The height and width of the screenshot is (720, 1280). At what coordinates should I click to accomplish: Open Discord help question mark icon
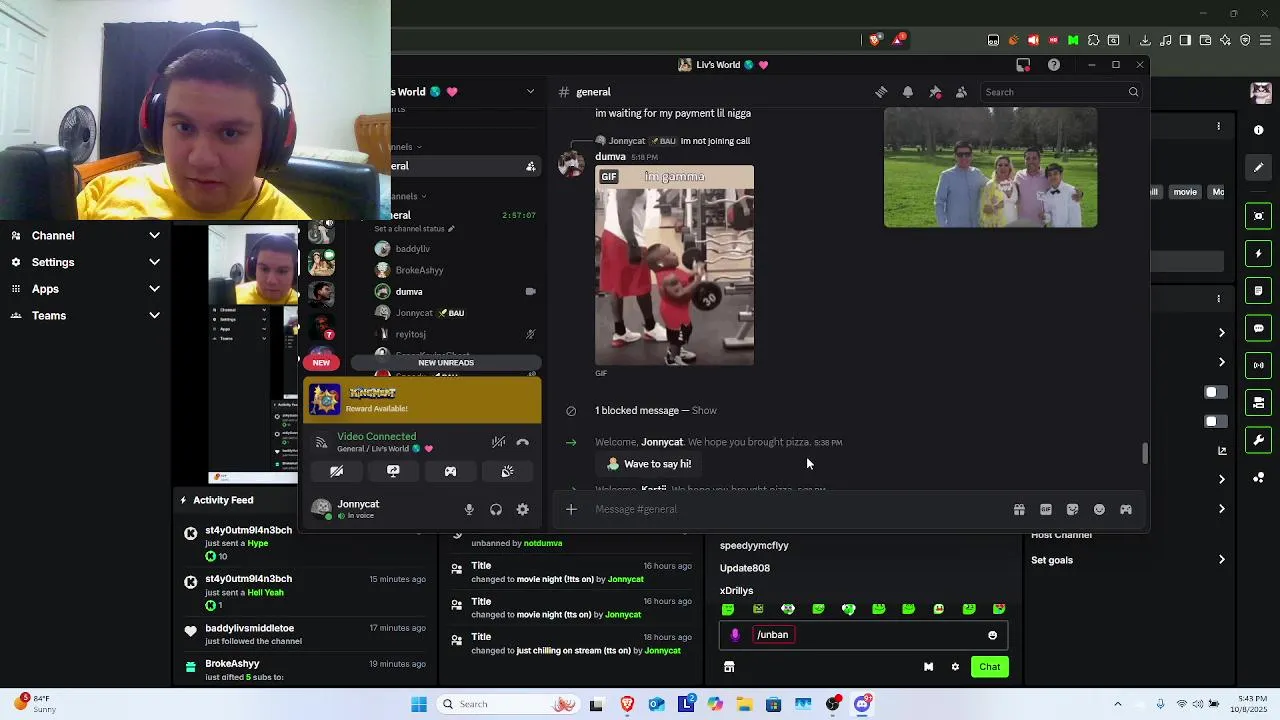coord(1054,65)
